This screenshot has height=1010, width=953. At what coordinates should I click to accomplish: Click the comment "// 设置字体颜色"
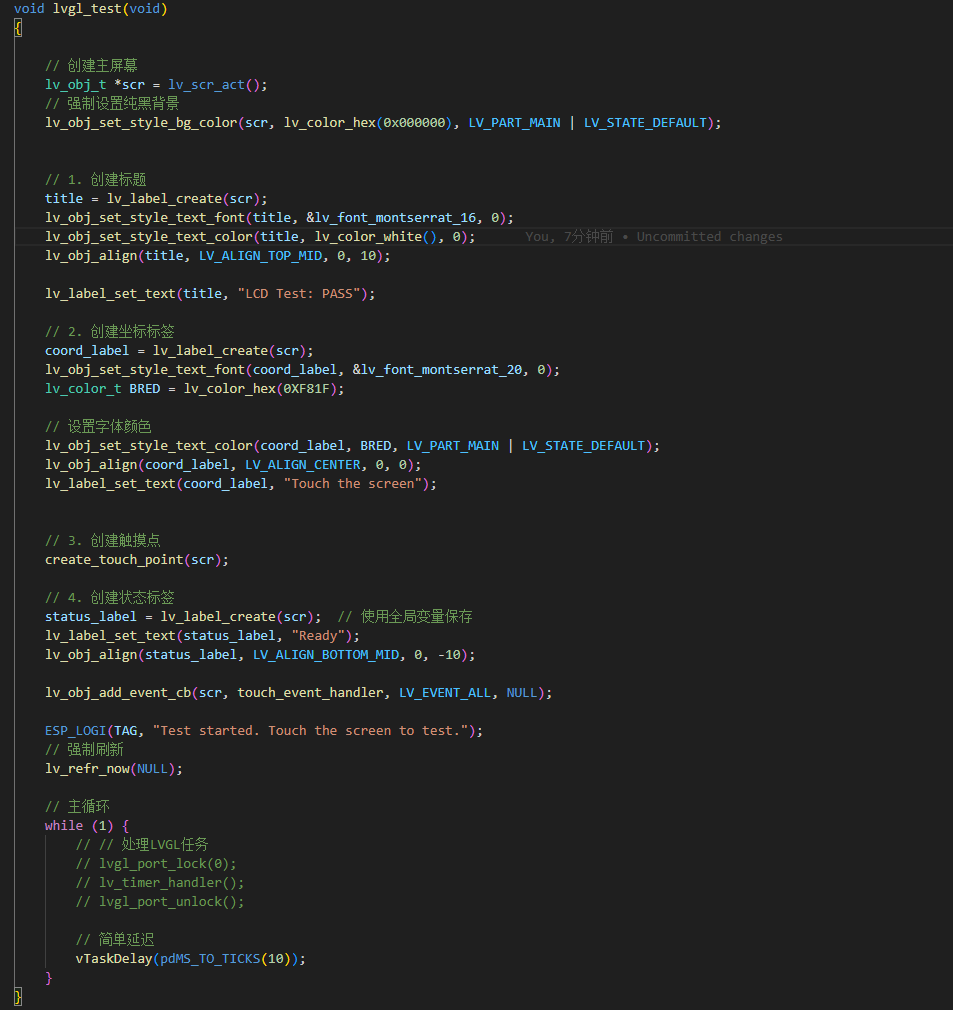pyautogui.click(x=98, y=427)
